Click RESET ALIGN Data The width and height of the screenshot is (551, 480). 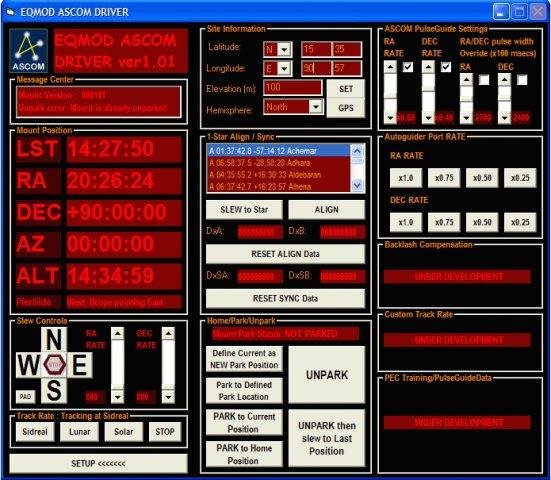click(285, 254)
